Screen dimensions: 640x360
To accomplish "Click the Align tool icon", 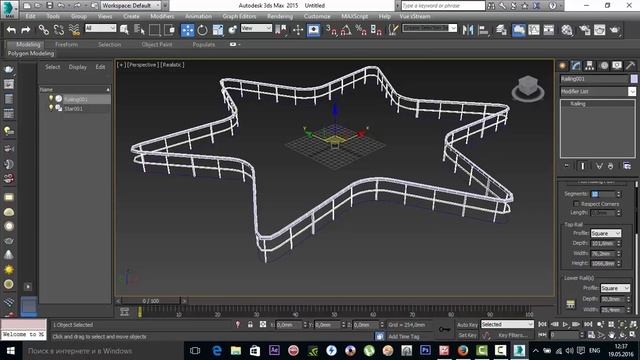I will click(x=484, y=30).
